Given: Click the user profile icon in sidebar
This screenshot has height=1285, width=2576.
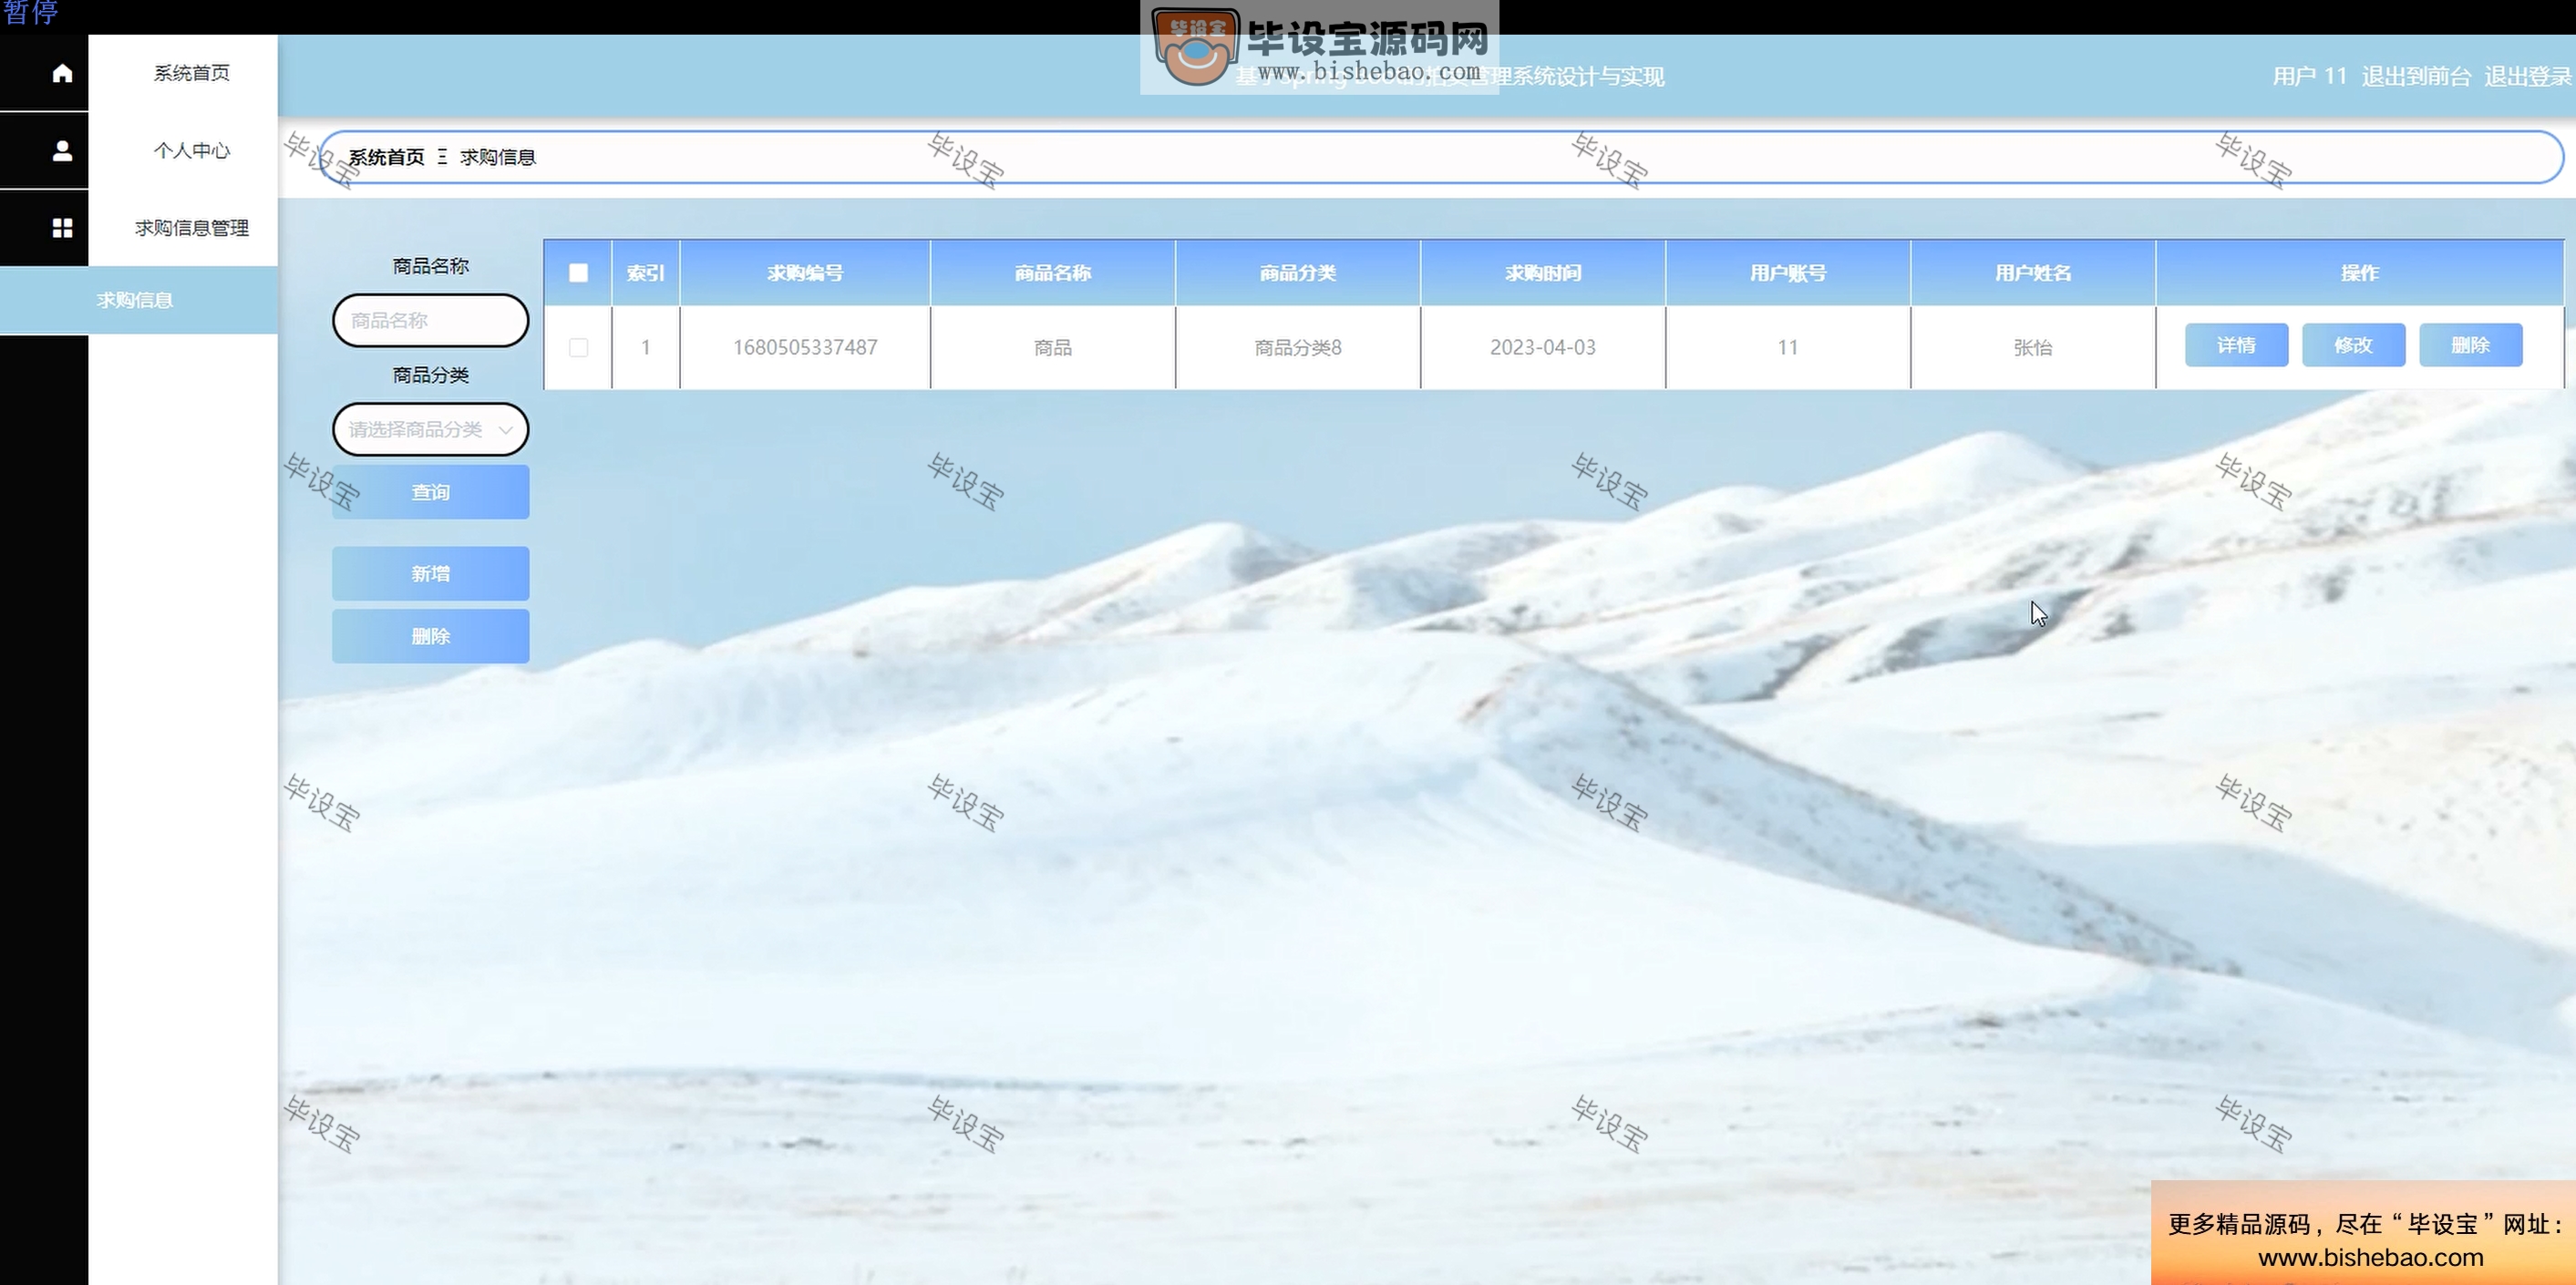Looking at the screenshot, I should click(x=62, y=151).
